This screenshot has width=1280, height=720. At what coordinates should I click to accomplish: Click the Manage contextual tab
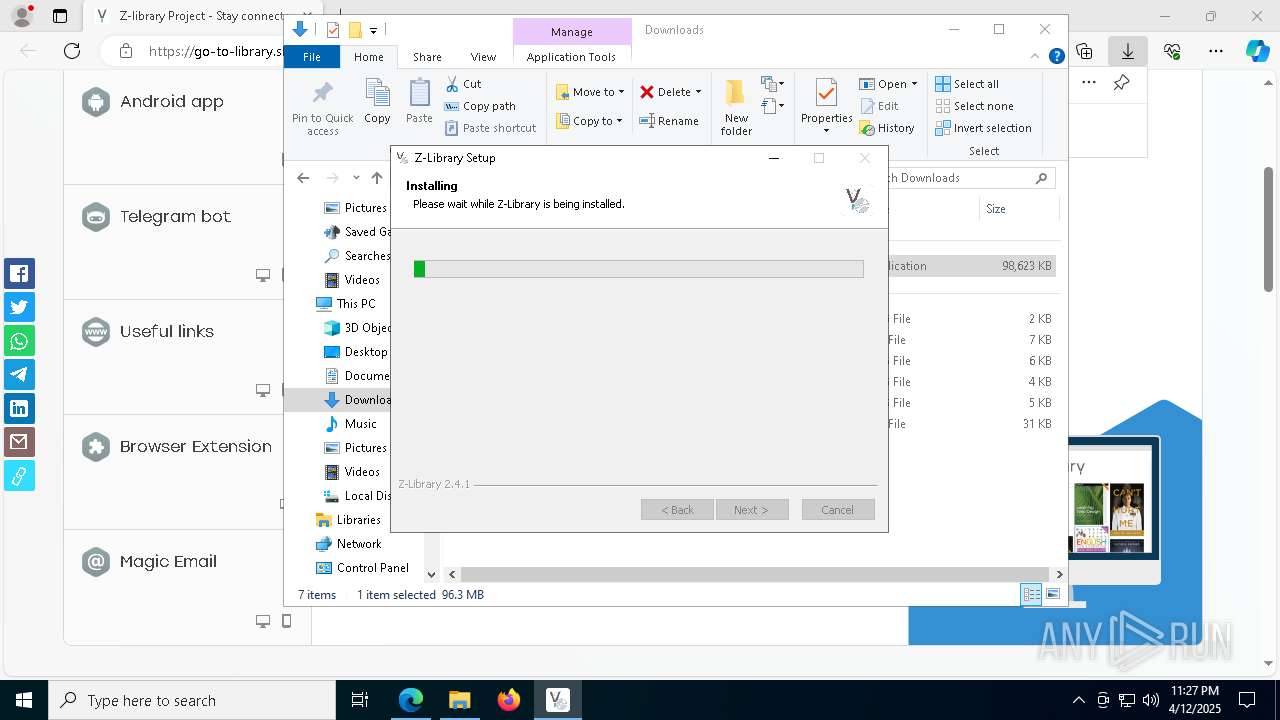pyautogui.click(x=572, y=32)
